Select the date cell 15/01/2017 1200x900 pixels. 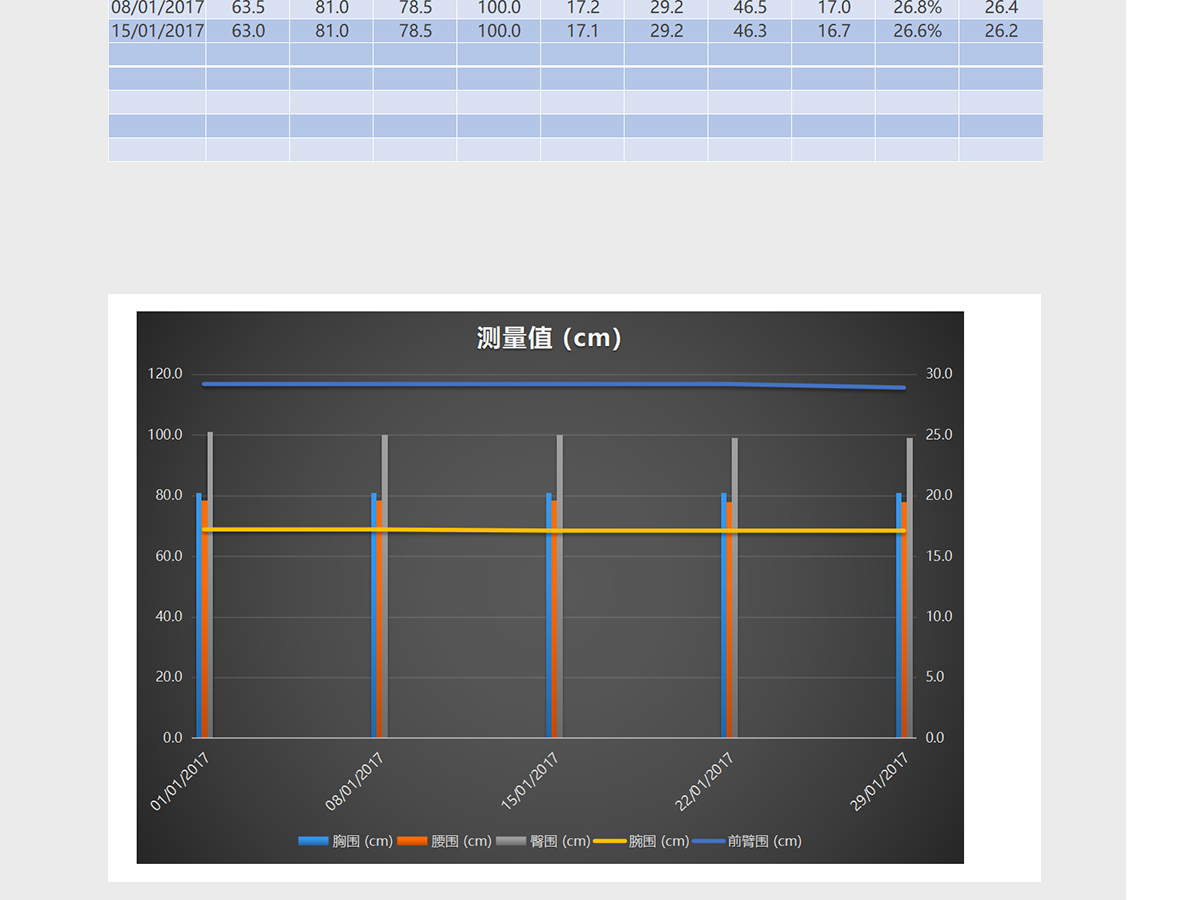click(x=157, y=31)
